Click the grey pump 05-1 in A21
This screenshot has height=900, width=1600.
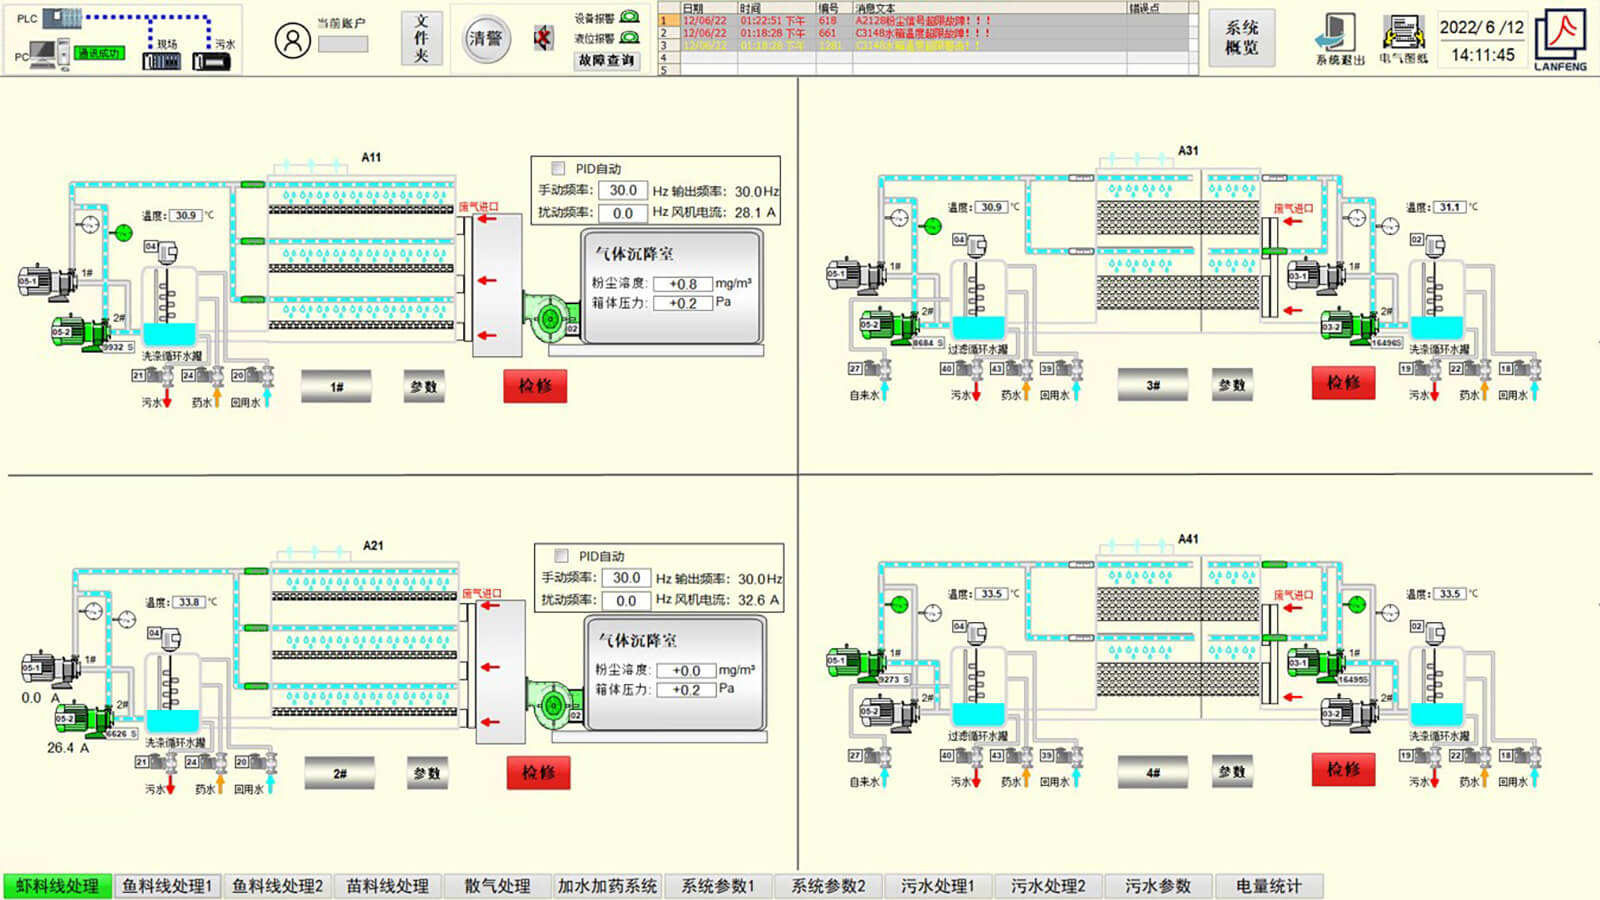pos(48,669)
